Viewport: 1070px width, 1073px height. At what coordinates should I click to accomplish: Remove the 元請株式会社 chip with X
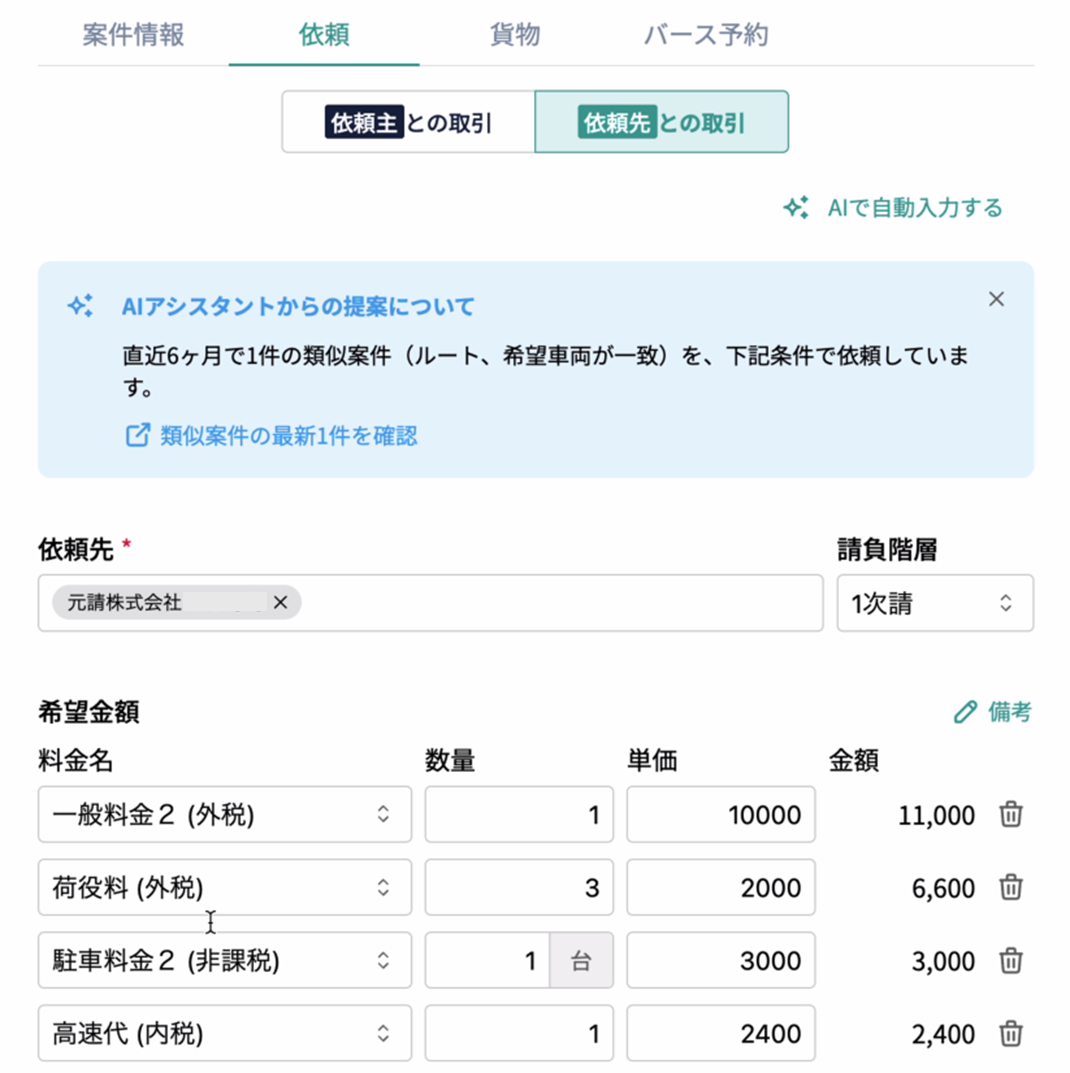[x=280, y=602]
